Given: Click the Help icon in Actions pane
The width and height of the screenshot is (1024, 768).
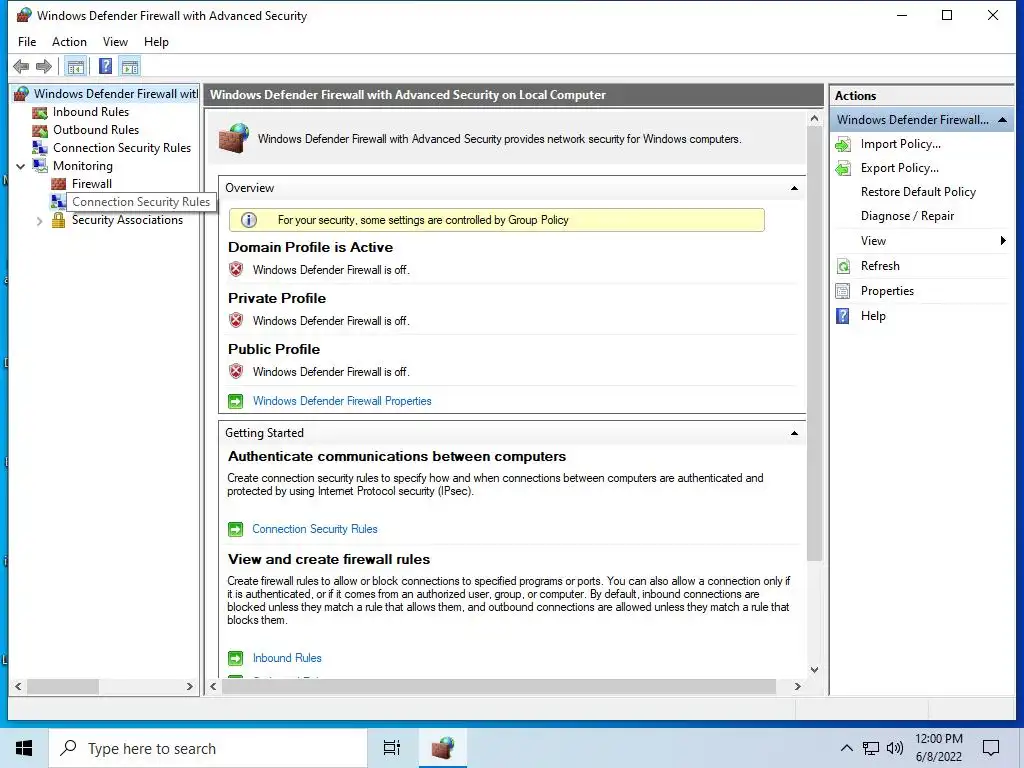Looking at the screenshot, I should coord(843,316).
